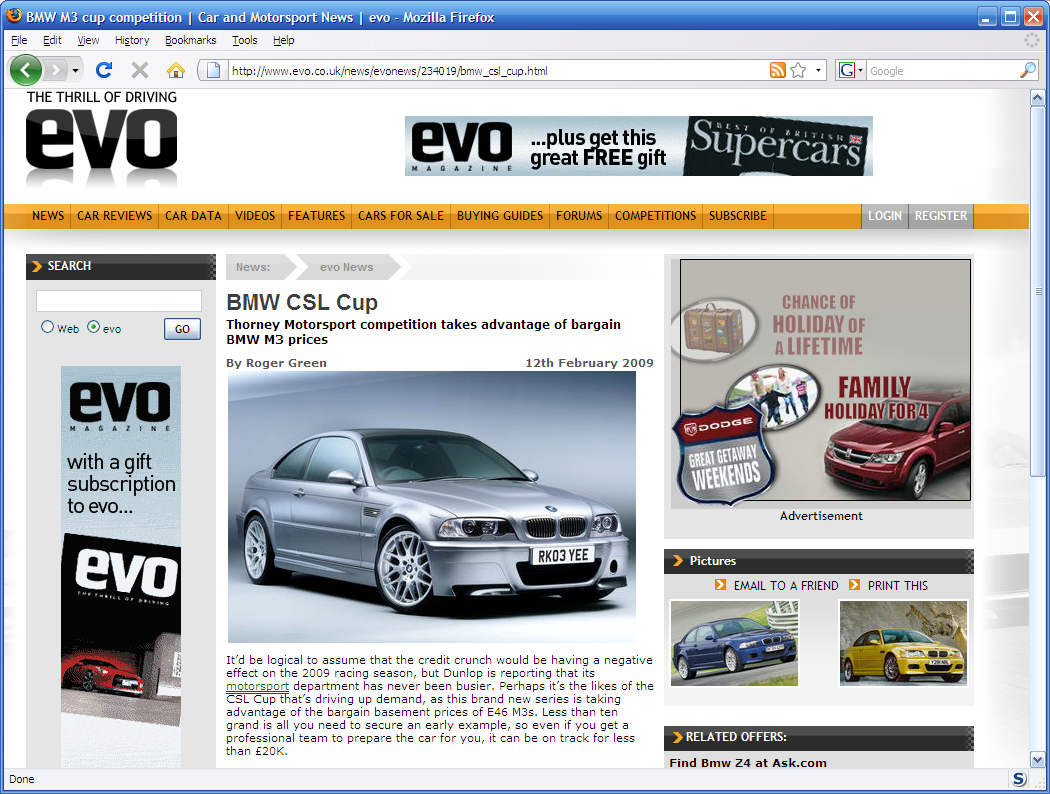Screen dimensions: 1050x794
Task: Click the evo logo at page top
Action: point(102,139)
